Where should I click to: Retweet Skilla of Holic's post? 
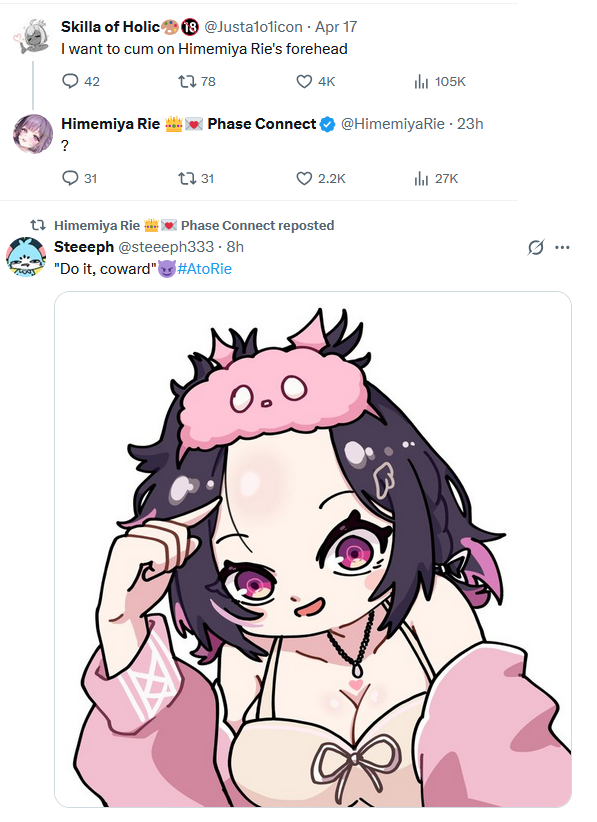197,81
